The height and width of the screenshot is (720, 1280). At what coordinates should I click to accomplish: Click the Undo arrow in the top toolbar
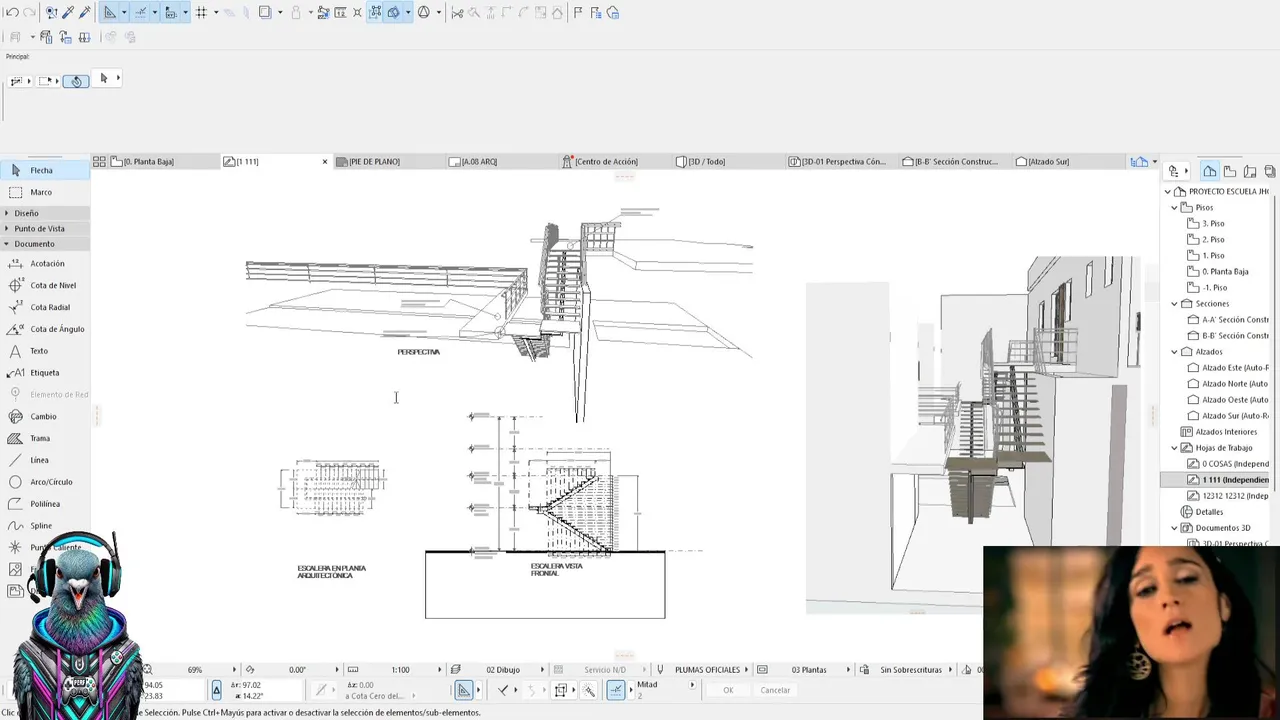click(13, 13)
